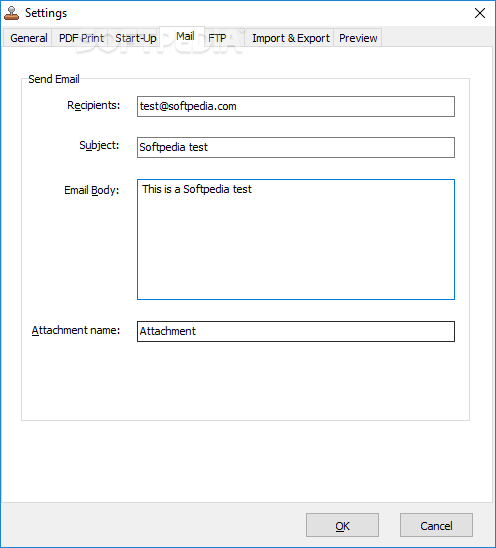Click the Attachment name: label

[x=76, y=330]
